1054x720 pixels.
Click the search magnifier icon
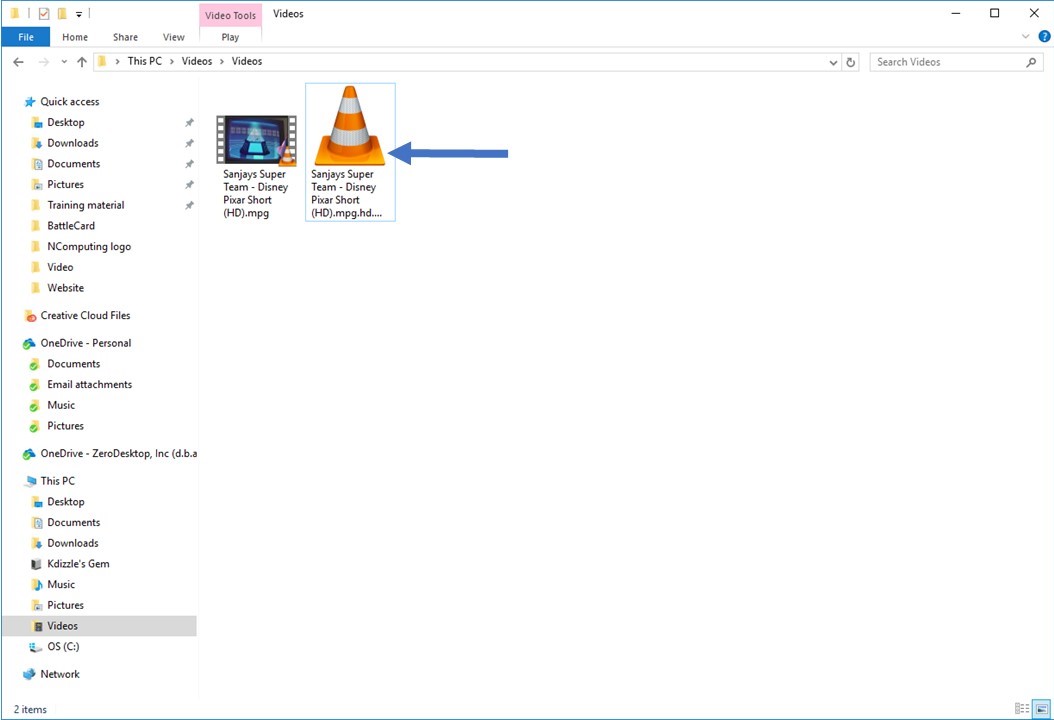coord(1031,62)
